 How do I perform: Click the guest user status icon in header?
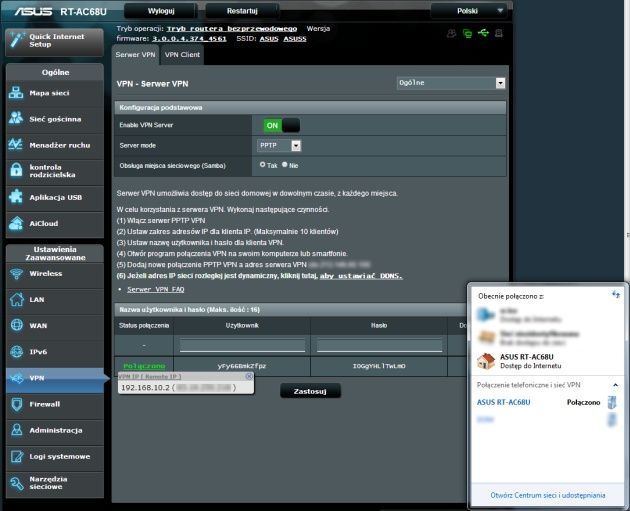coord(451,33)
